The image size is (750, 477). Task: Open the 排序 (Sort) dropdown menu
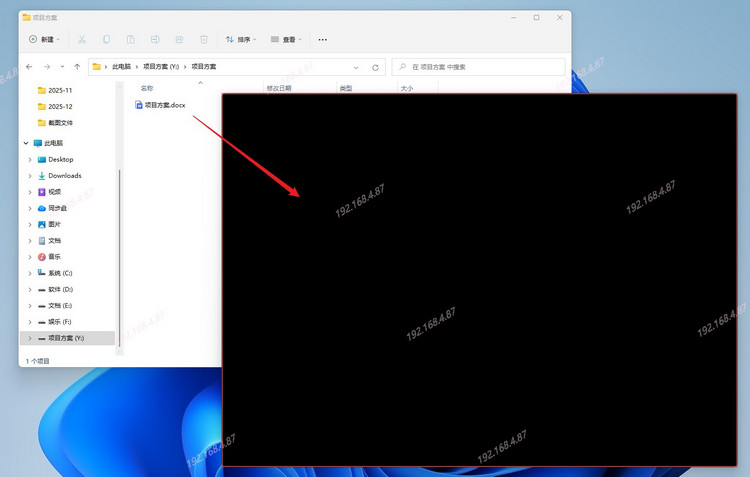242,39
